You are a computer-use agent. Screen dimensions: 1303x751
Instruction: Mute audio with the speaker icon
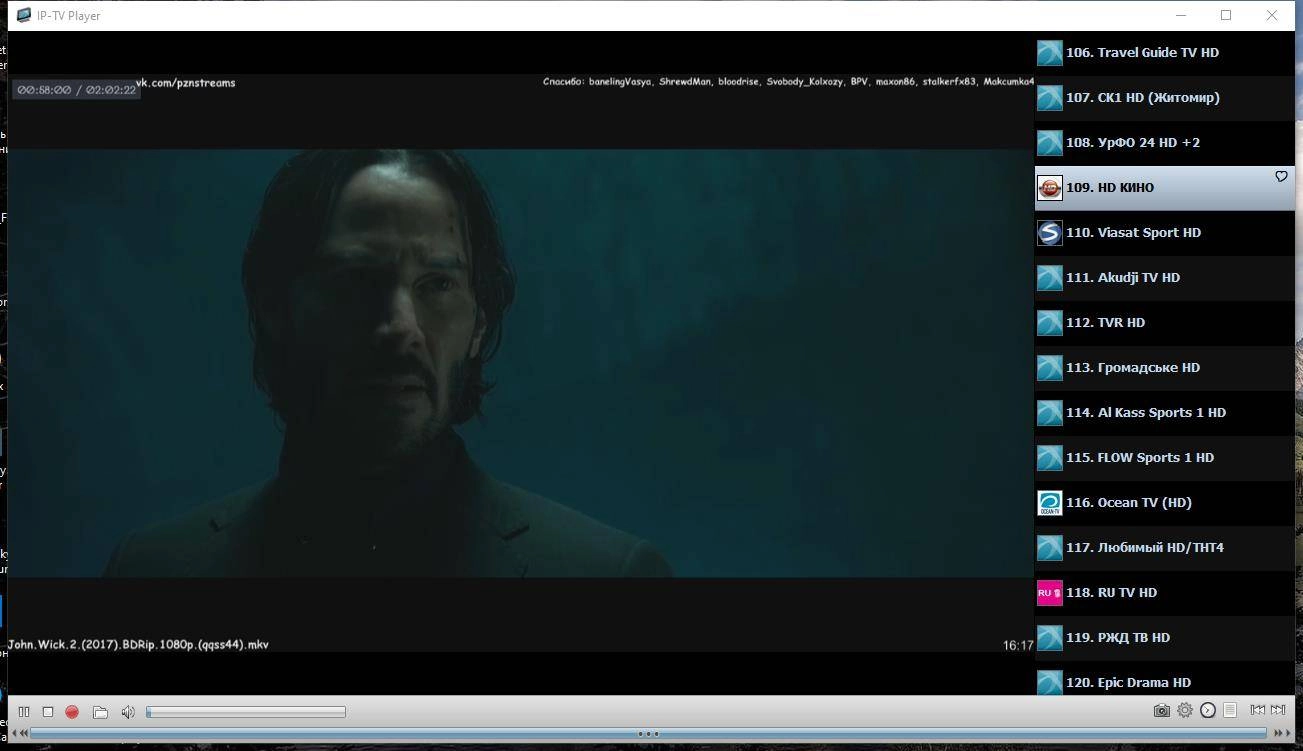coord(128,711)
